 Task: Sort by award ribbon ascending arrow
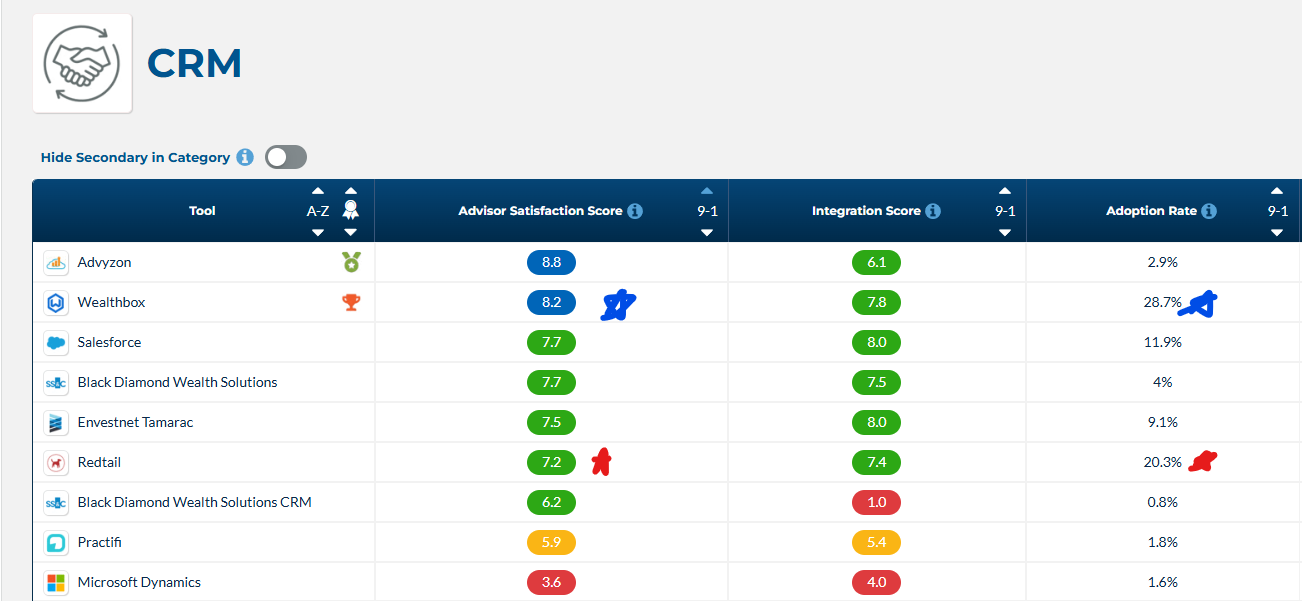(x=350, y=190)
